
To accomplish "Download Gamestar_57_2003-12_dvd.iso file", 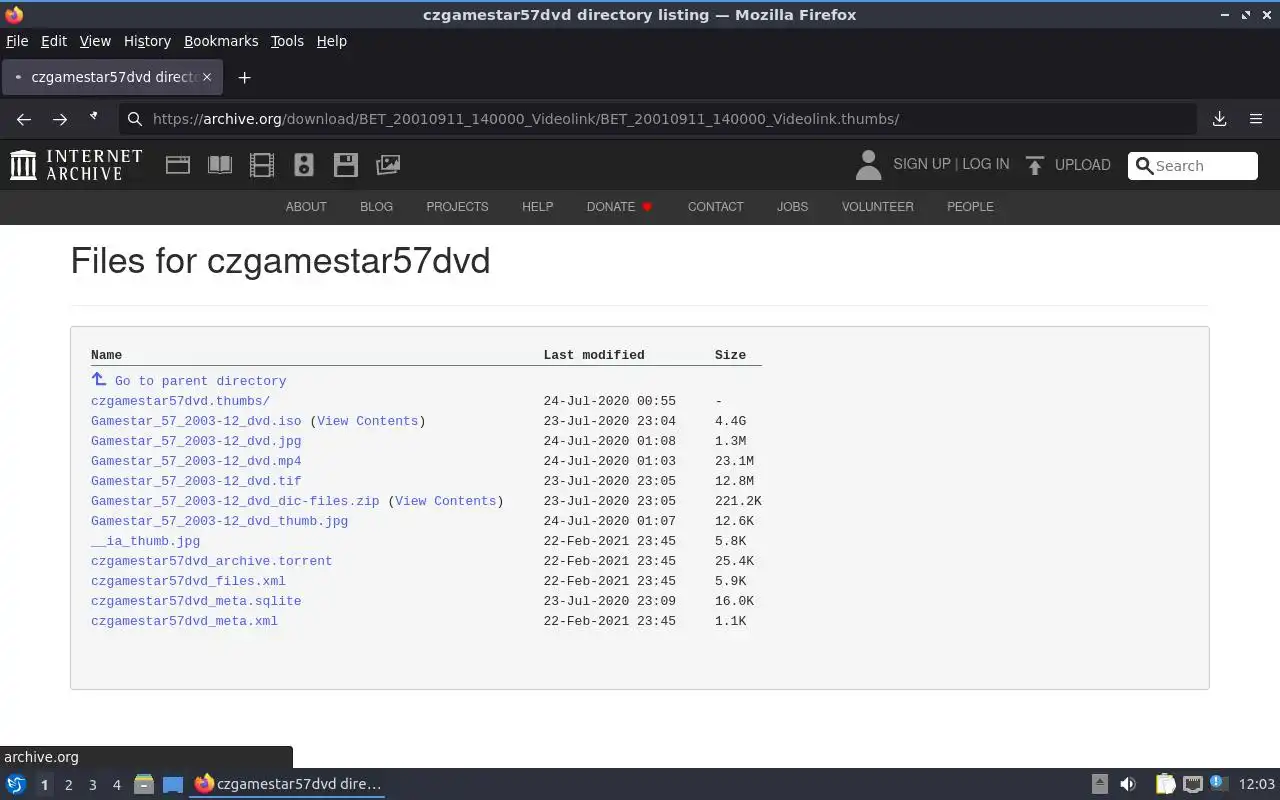I will pos(196,421).
